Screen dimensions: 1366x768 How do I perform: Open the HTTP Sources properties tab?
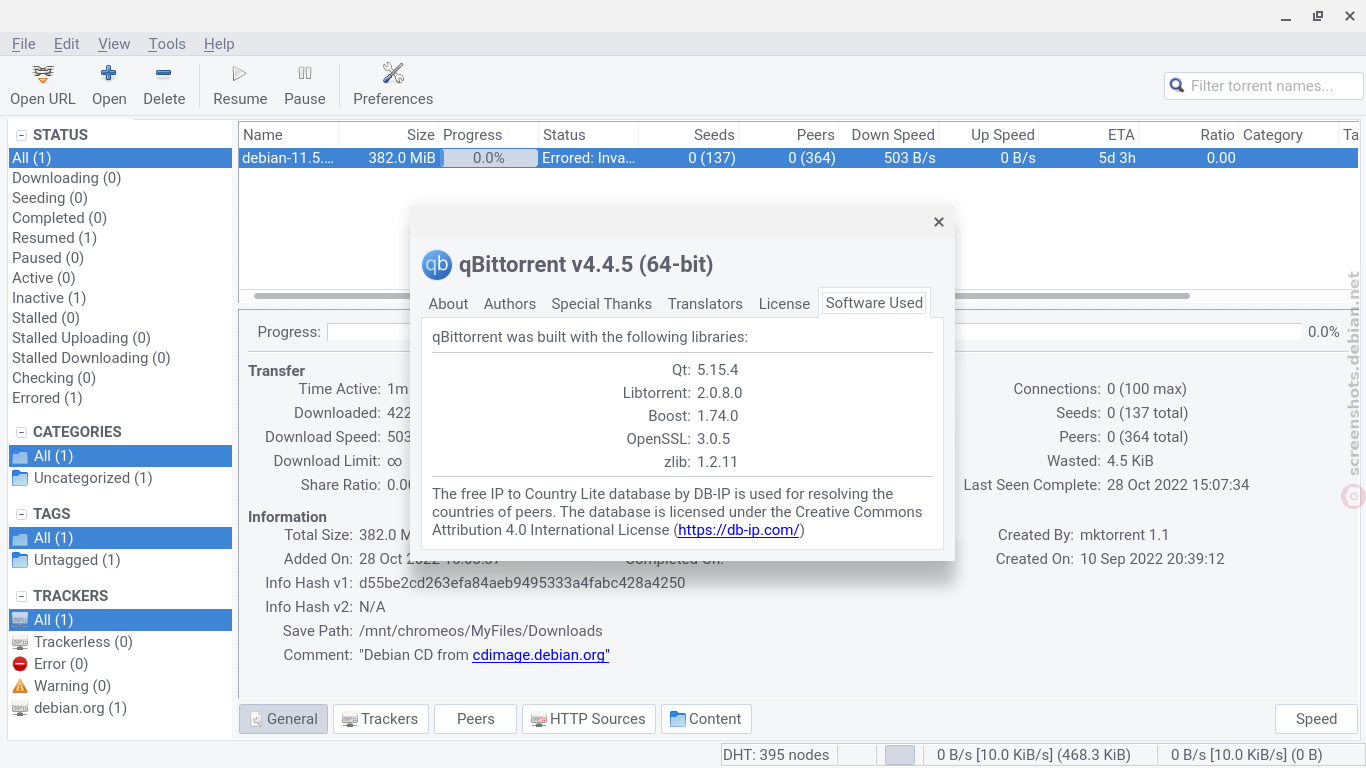(x=588, y=719)
